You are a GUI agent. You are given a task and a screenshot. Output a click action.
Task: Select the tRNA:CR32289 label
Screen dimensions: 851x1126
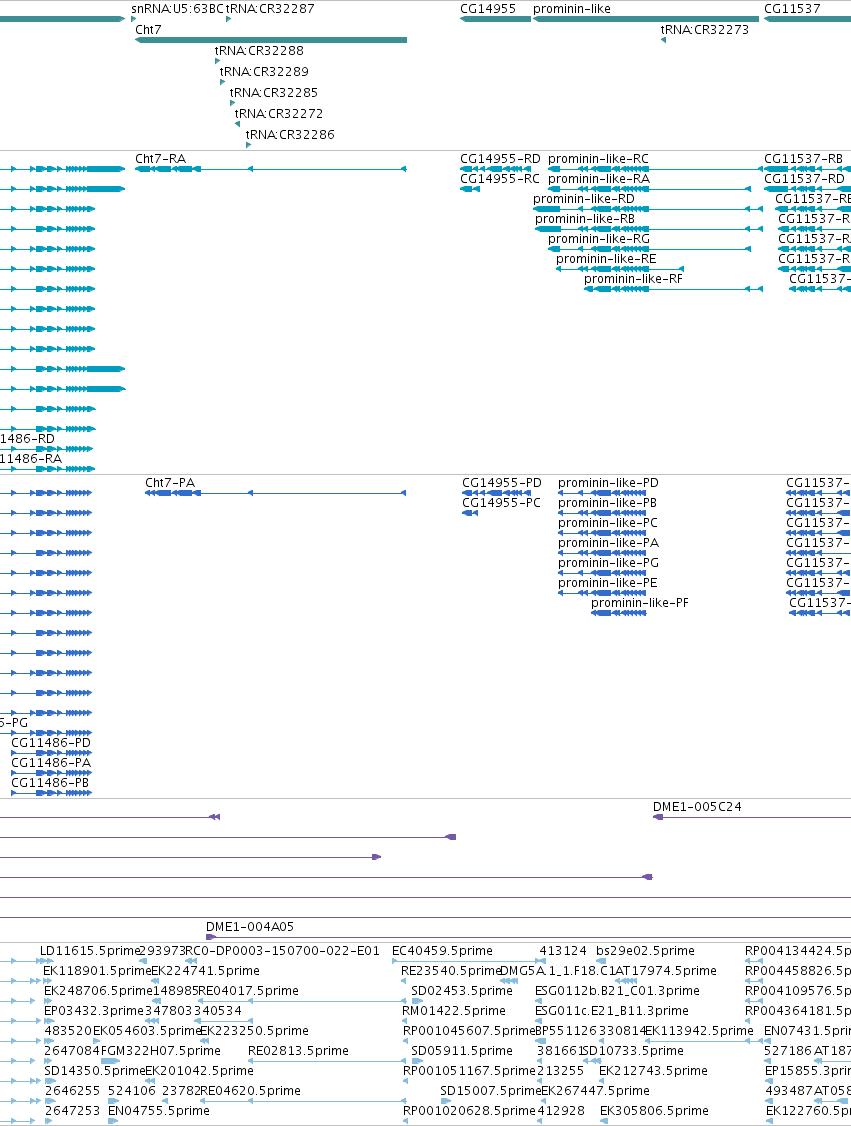tap(264, 71)
